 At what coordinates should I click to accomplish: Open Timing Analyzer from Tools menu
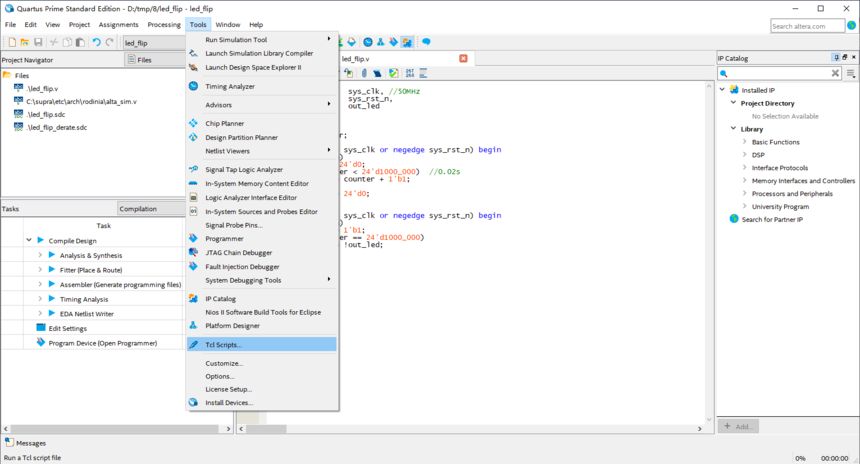click(262, 86)
